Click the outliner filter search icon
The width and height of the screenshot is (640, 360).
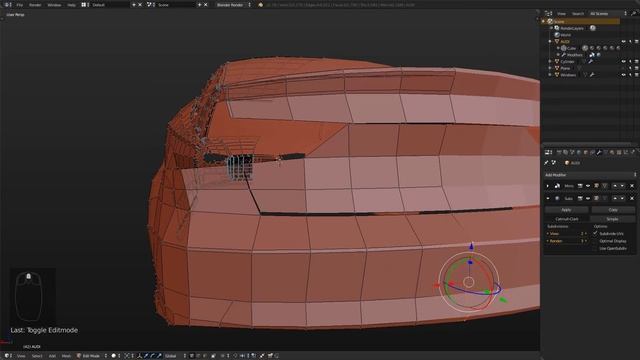(634, 13)
